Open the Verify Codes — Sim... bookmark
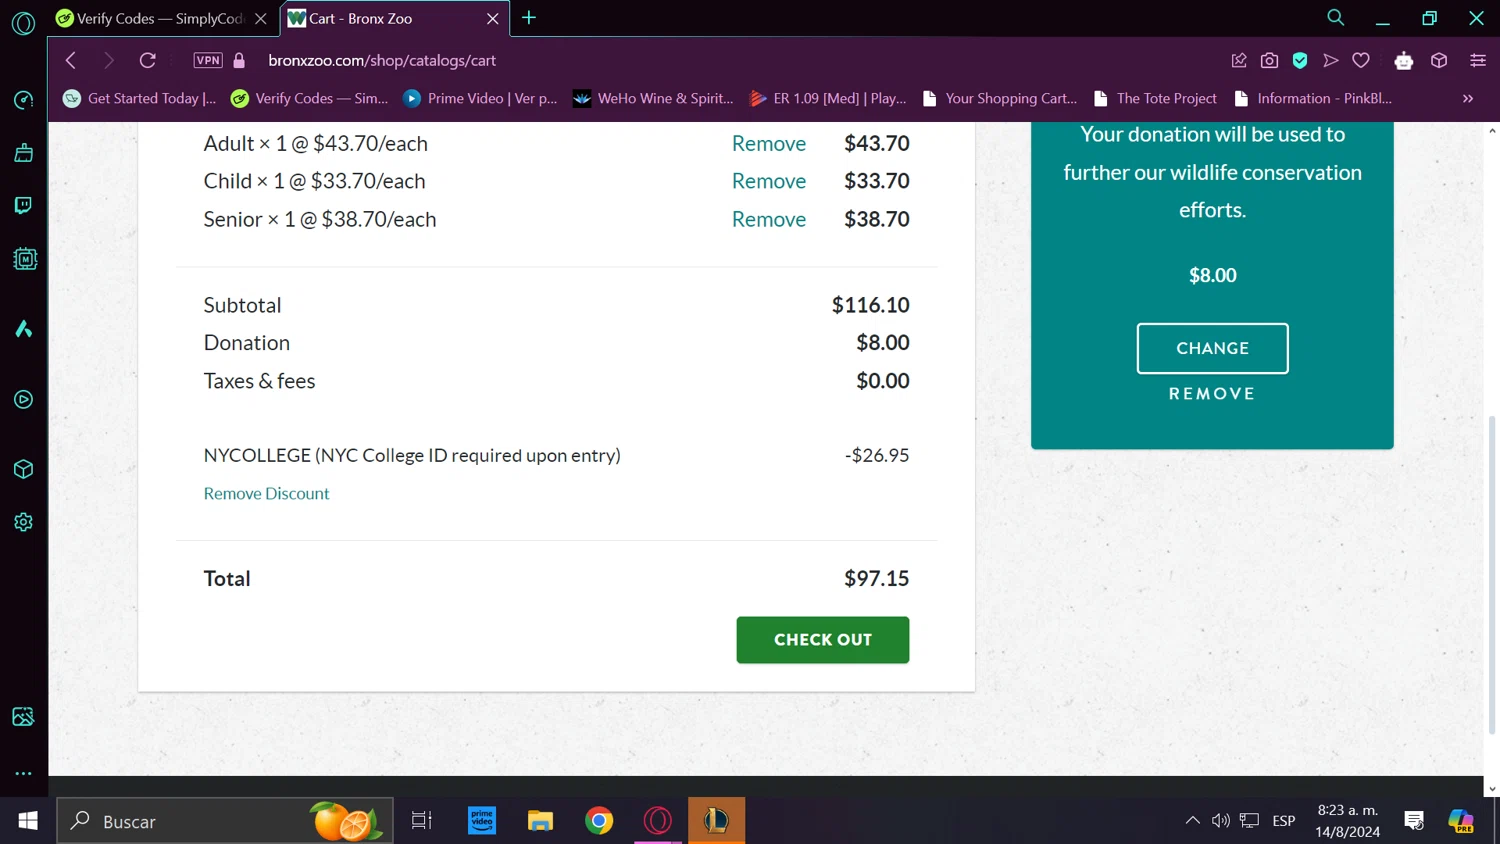The height and width of the screenshot is (844, 1500). pos(309,98)
